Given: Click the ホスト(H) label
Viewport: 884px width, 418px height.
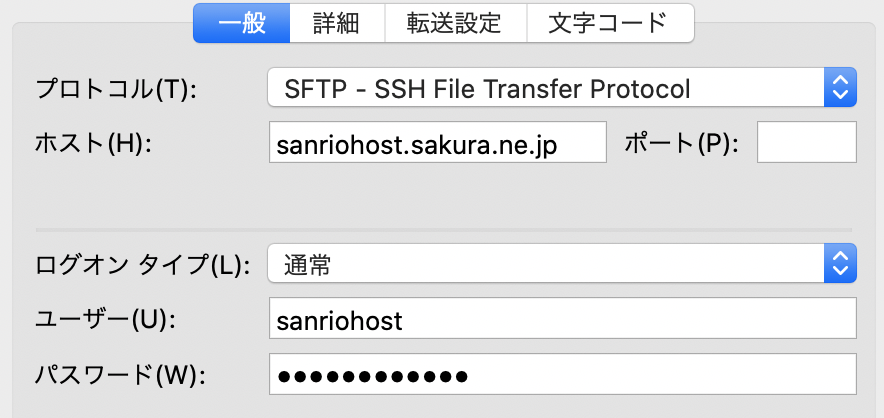Looking at the screenshot, I should pyautogui.click(x=93, y=143).
